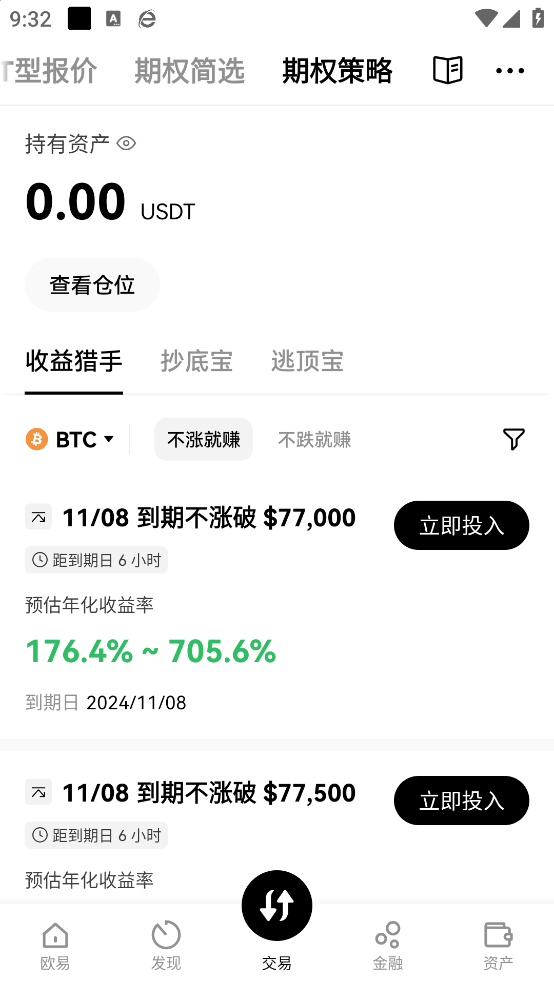Open the options guide book icon
Image resolution: width=554 pixels, height=984 pixels.
[x=448, y=70]
